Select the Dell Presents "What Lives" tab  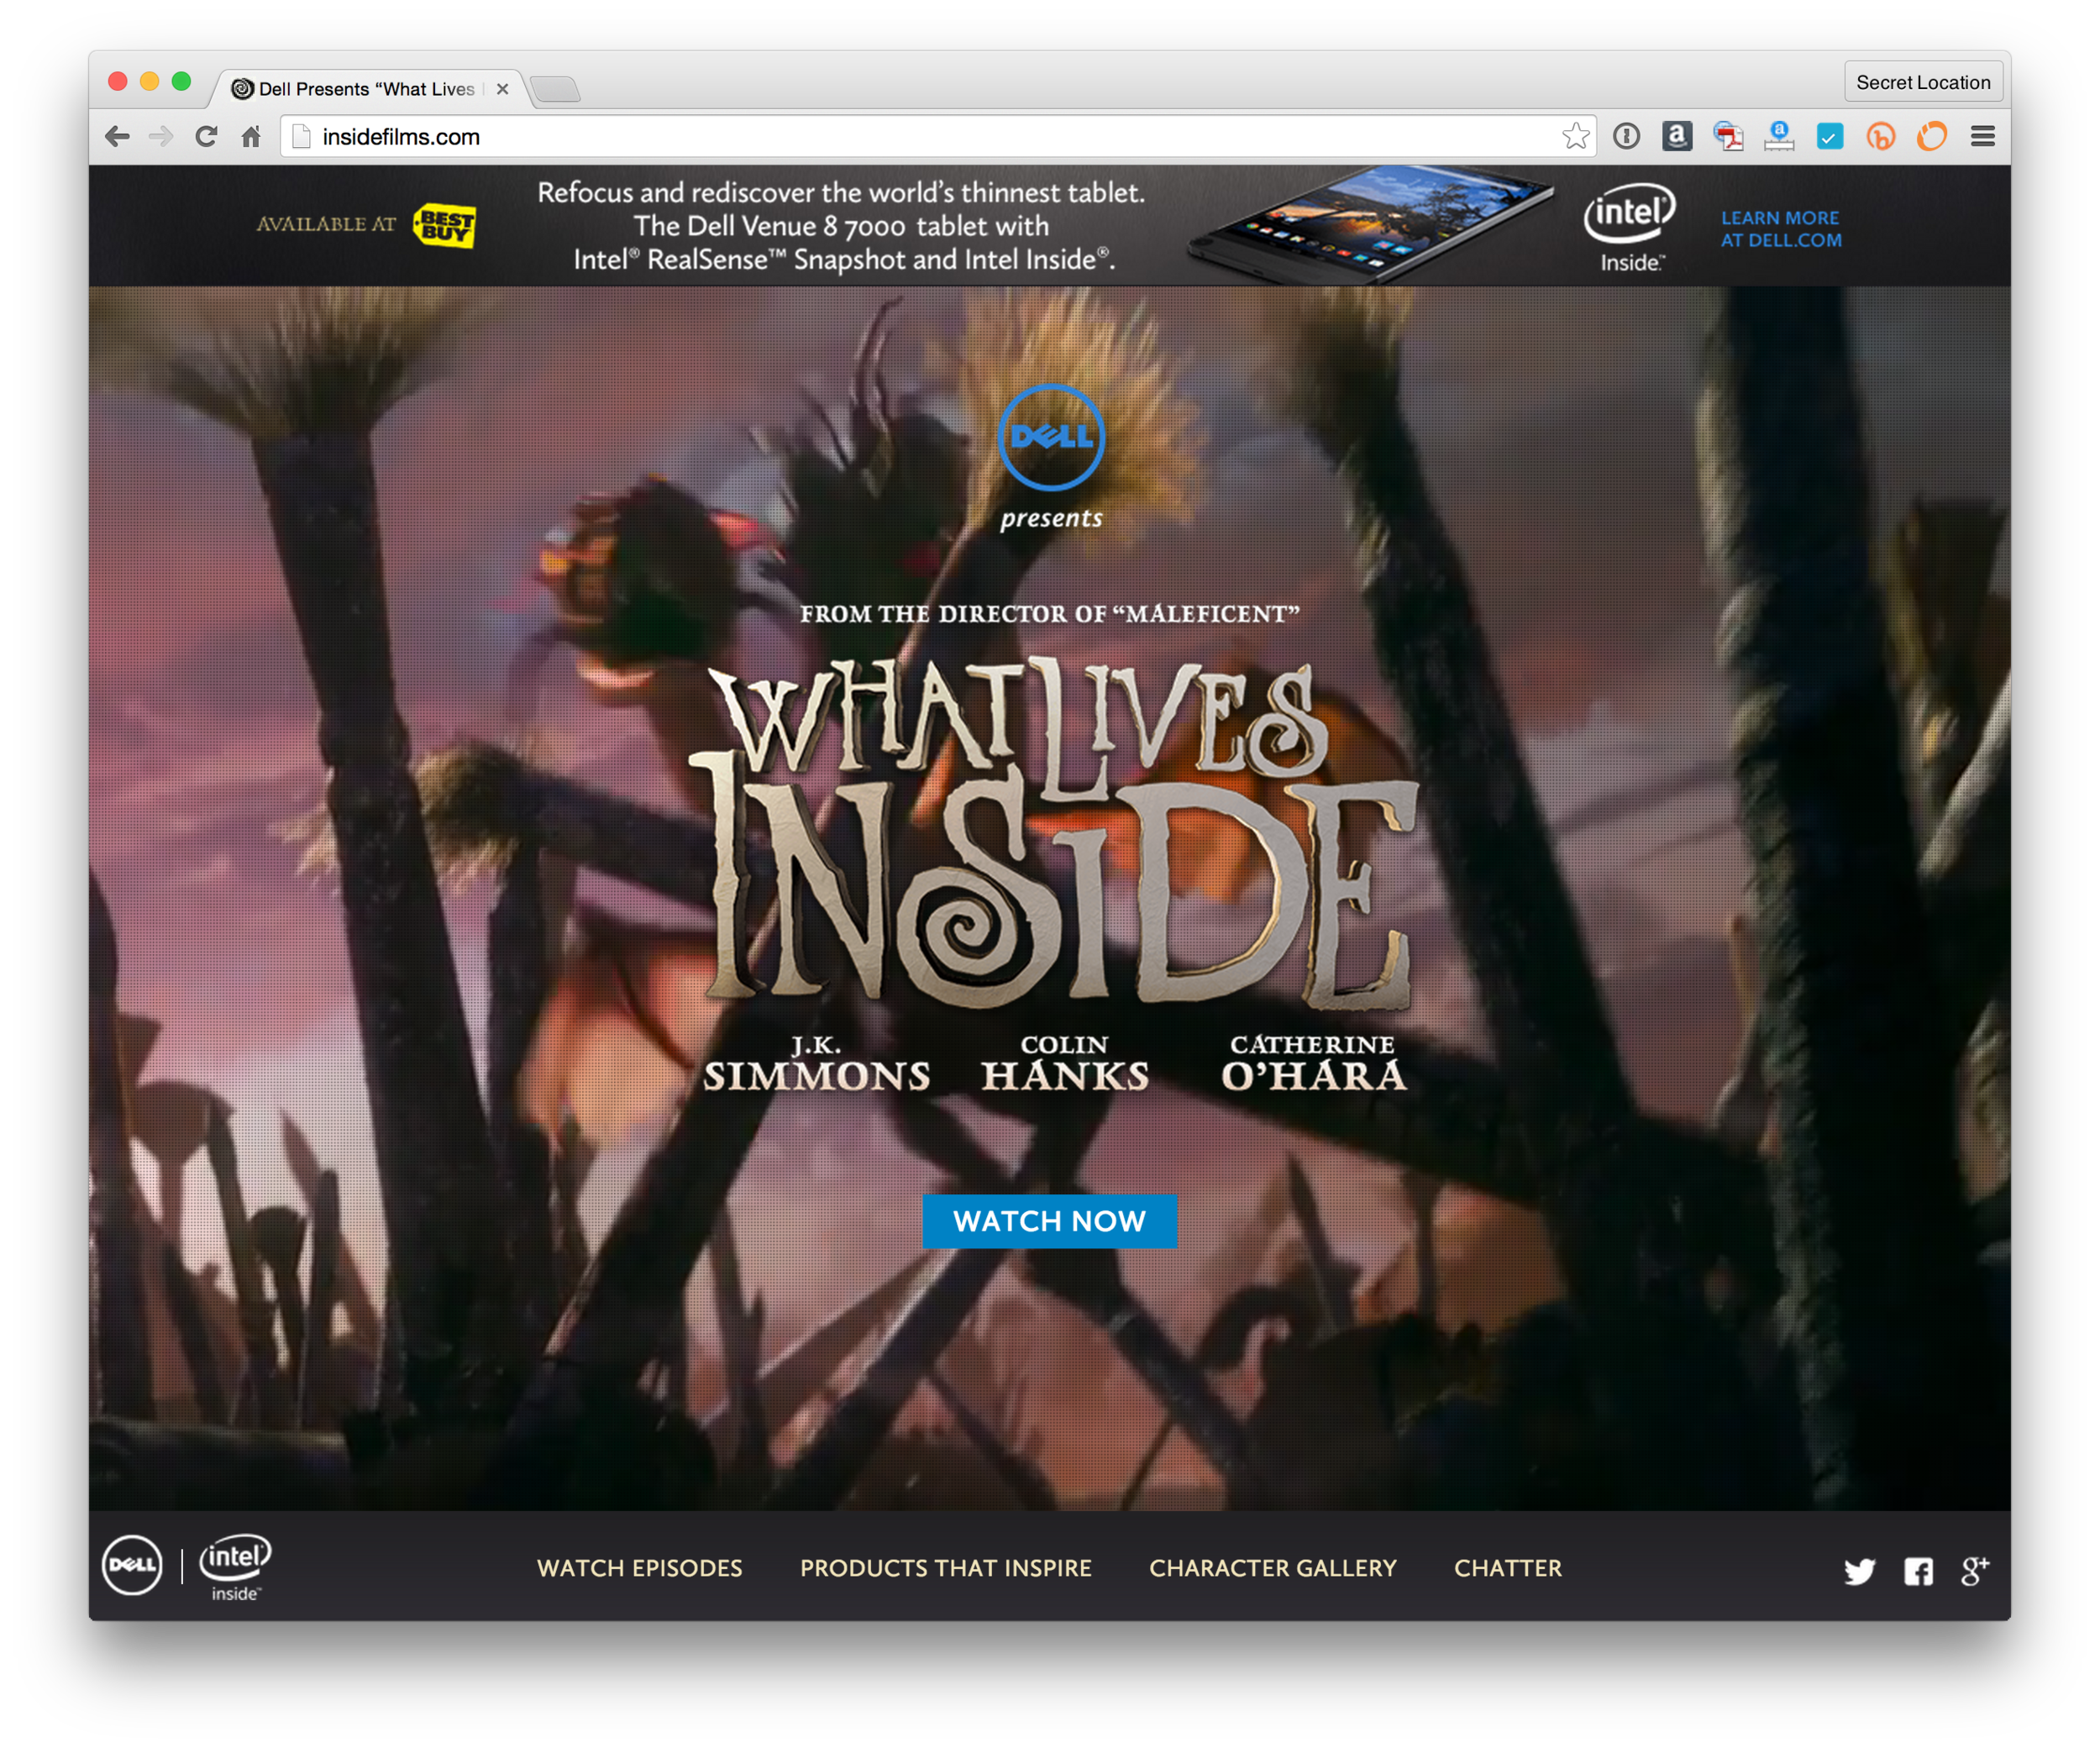(365, 89)
